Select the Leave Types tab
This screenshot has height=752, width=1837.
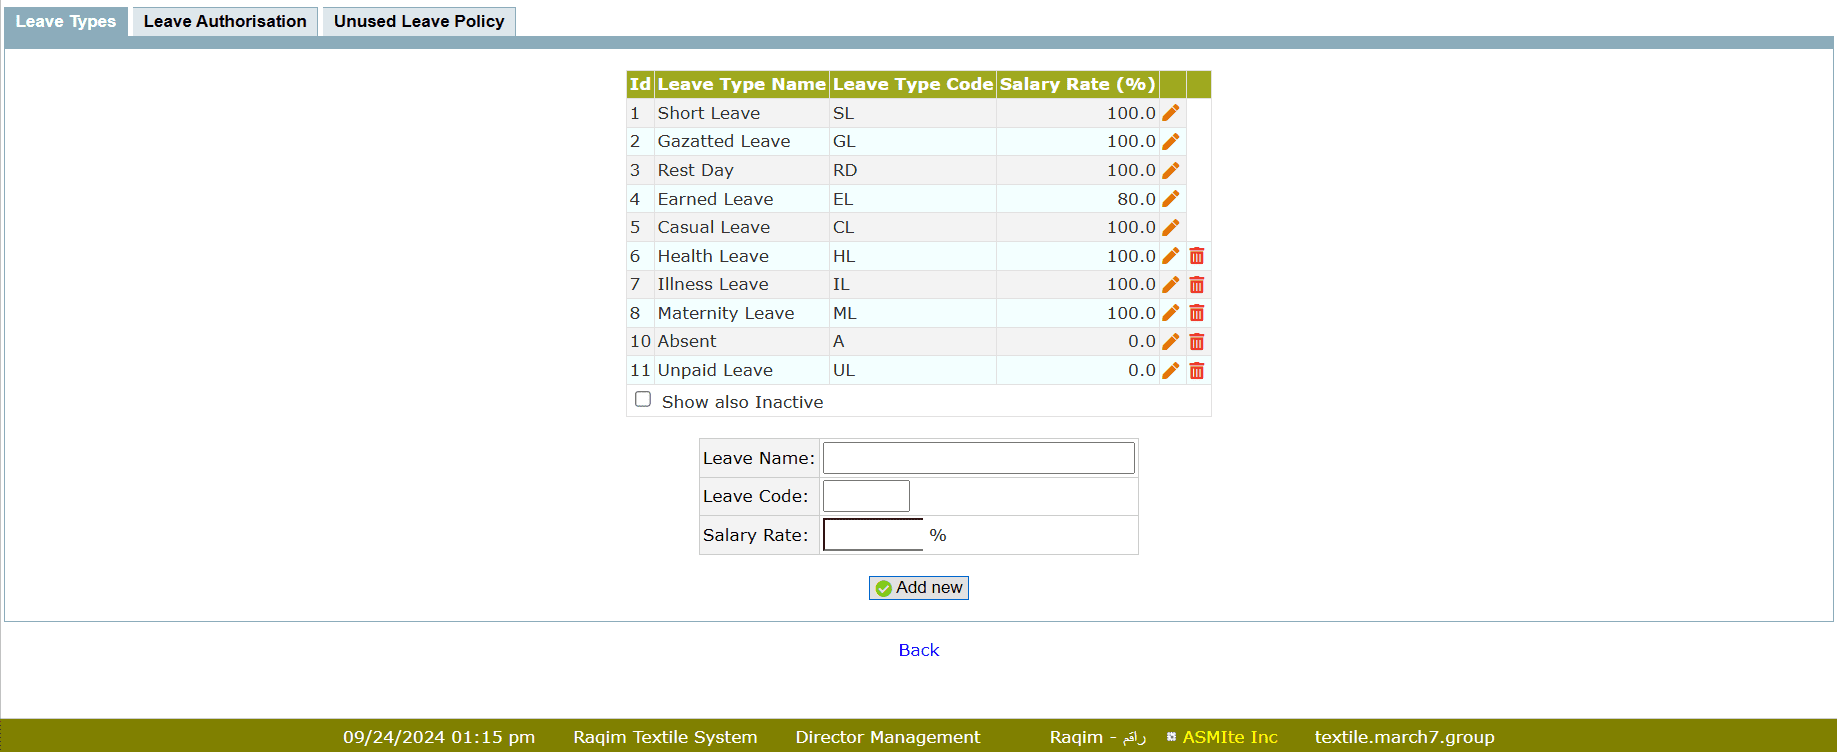point(66,21)
